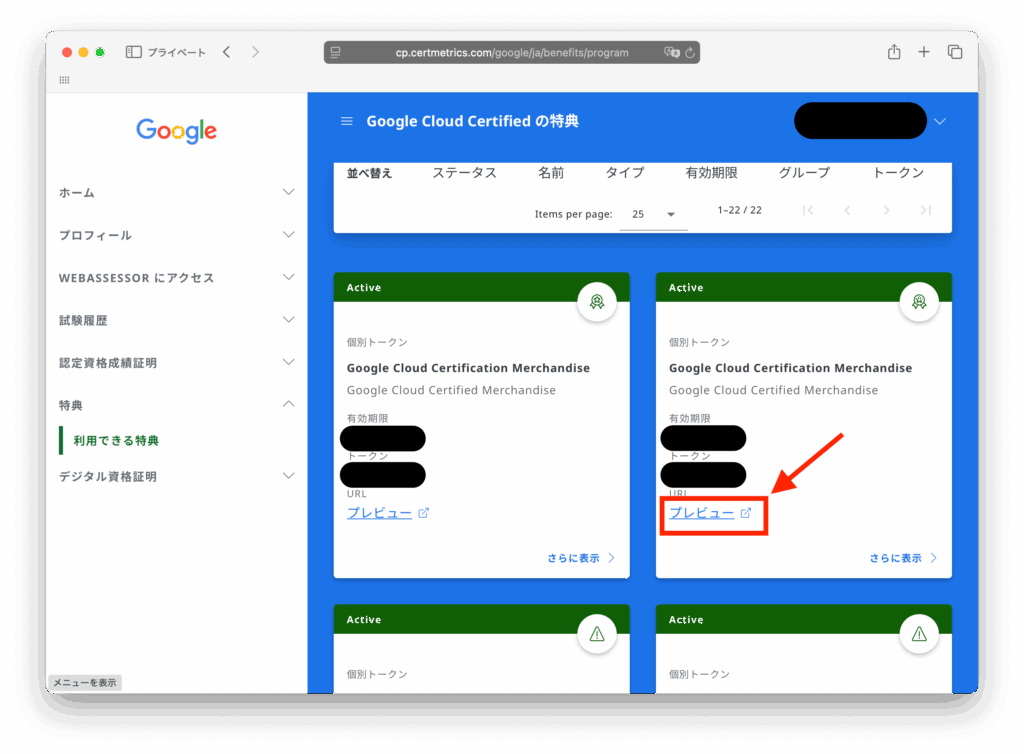Open the Safari share icon
Screen dimensions: 1024x754
pos(894,52)
